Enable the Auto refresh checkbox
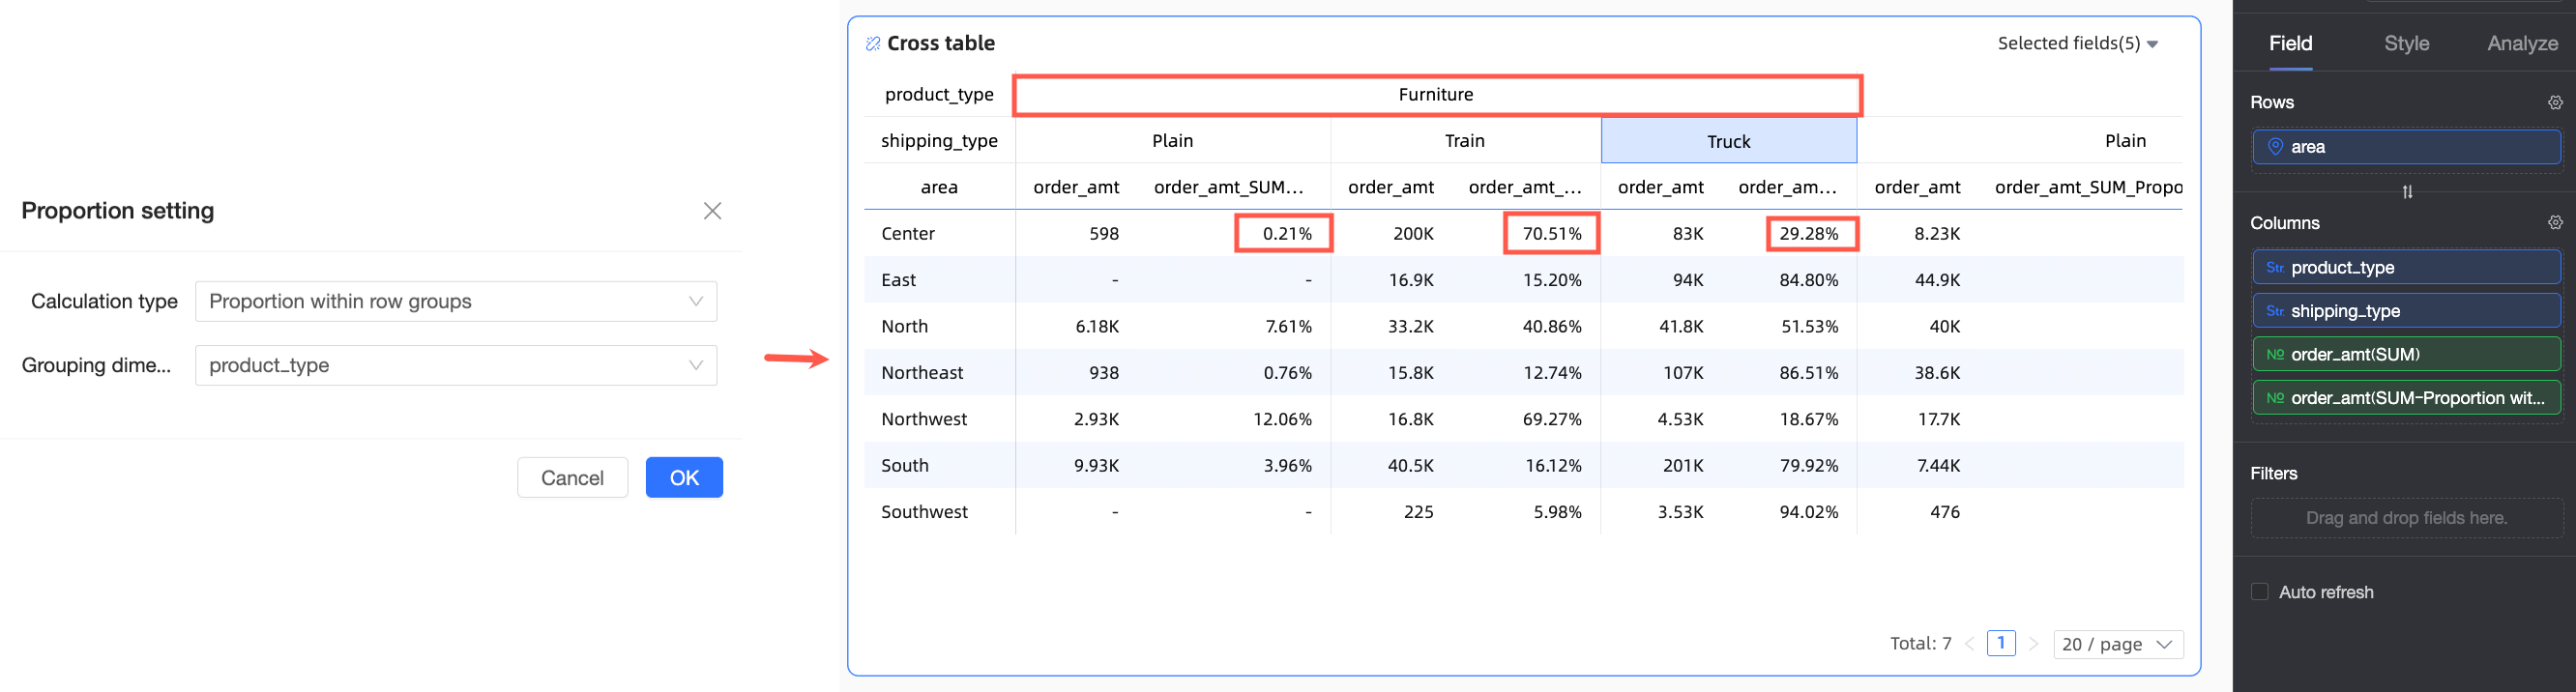Screen dimensions: 2576x692 2259,592
